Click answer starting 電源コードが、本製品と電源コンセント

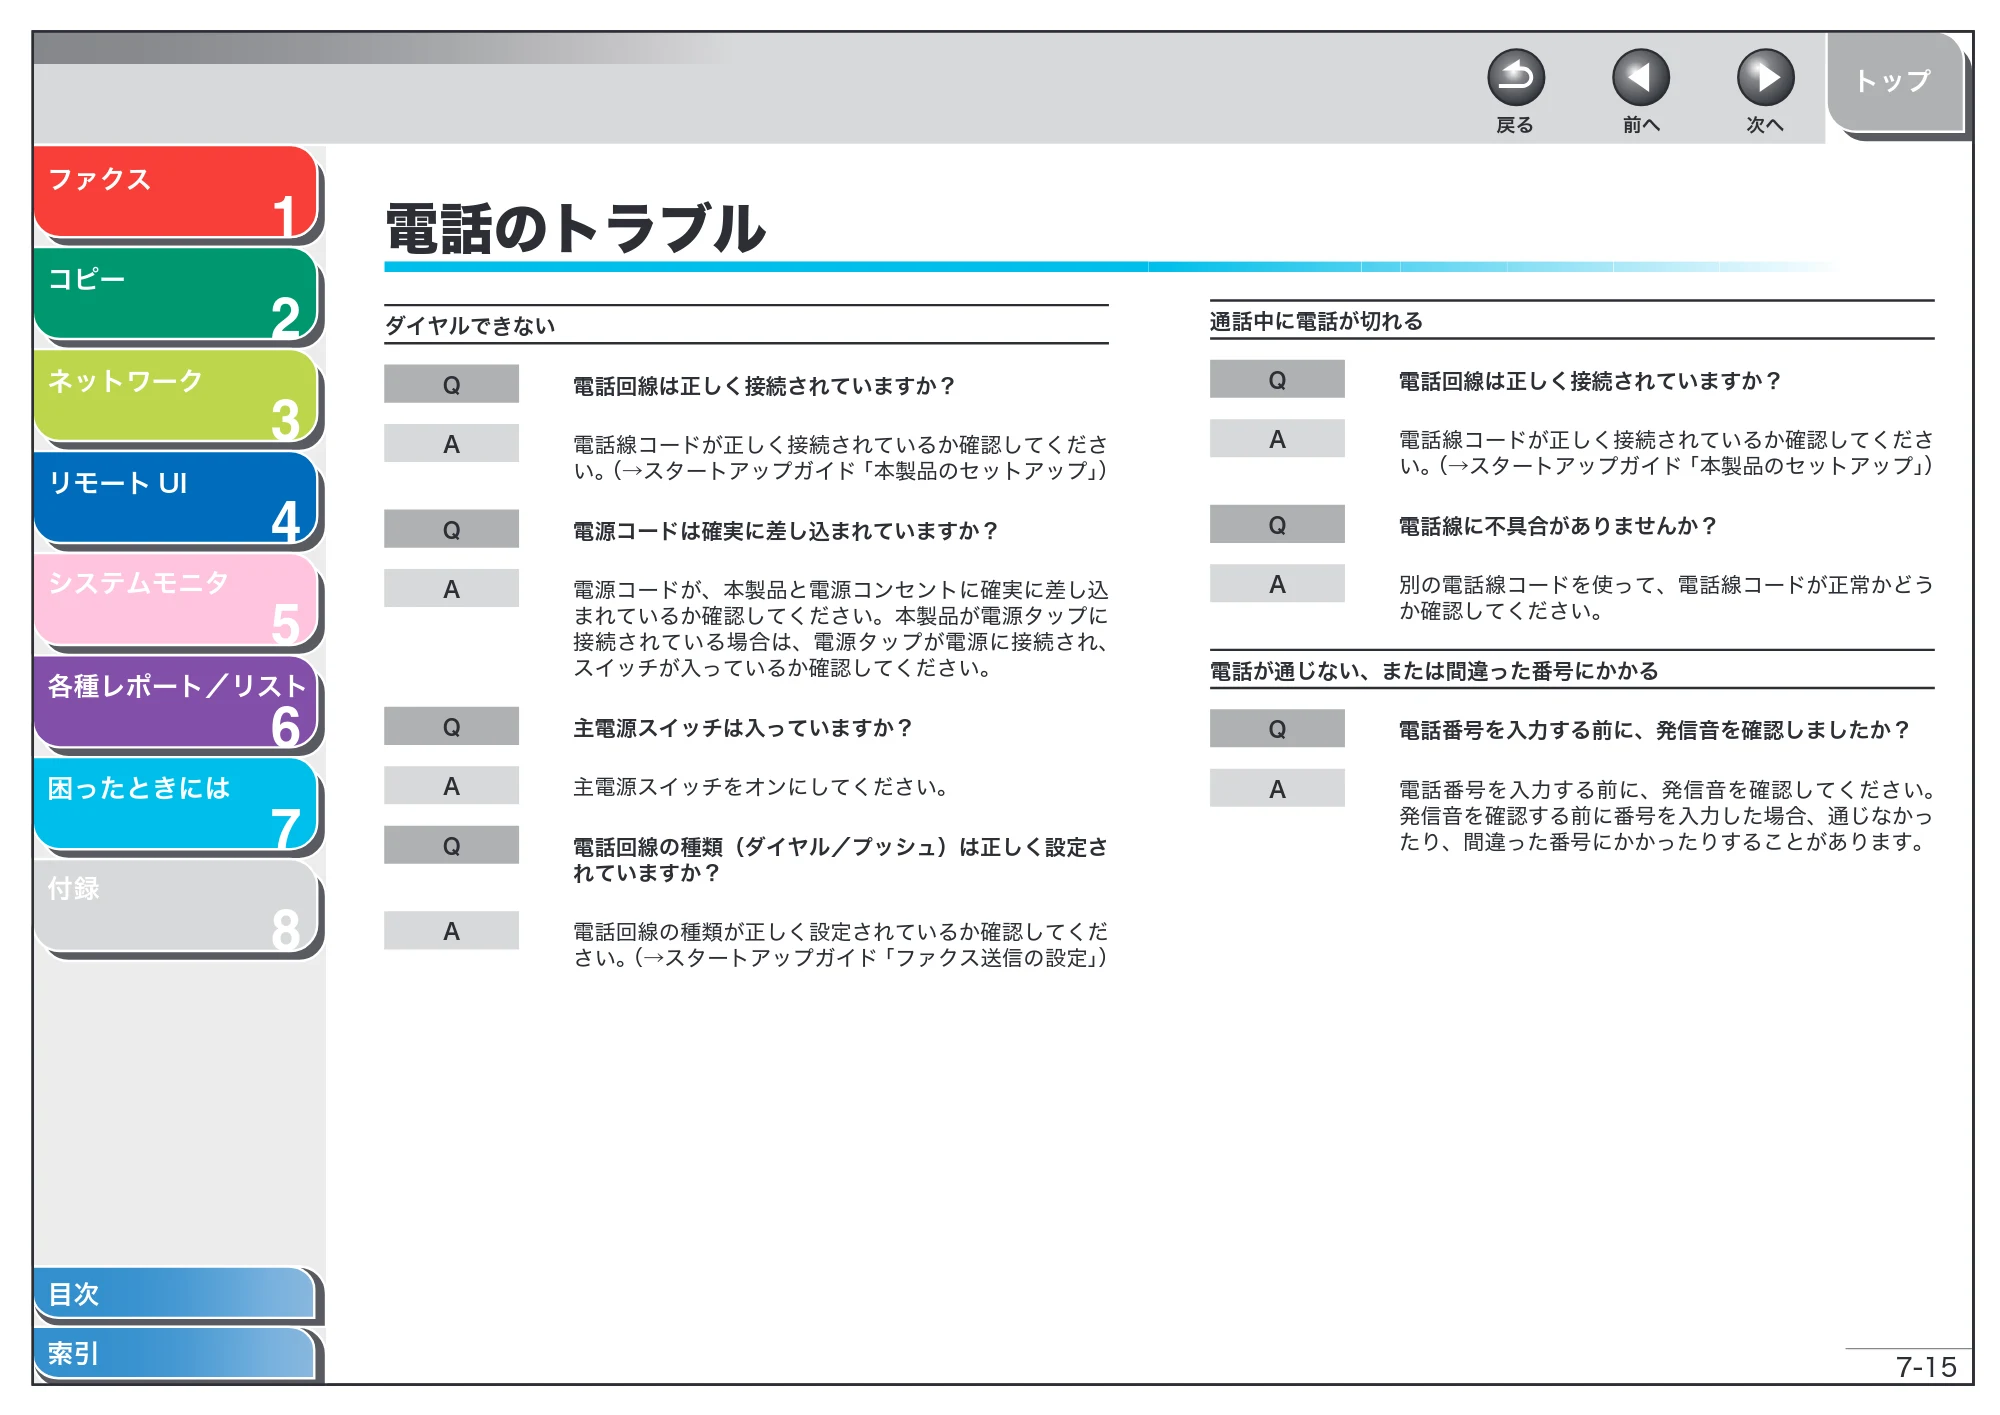840,629
